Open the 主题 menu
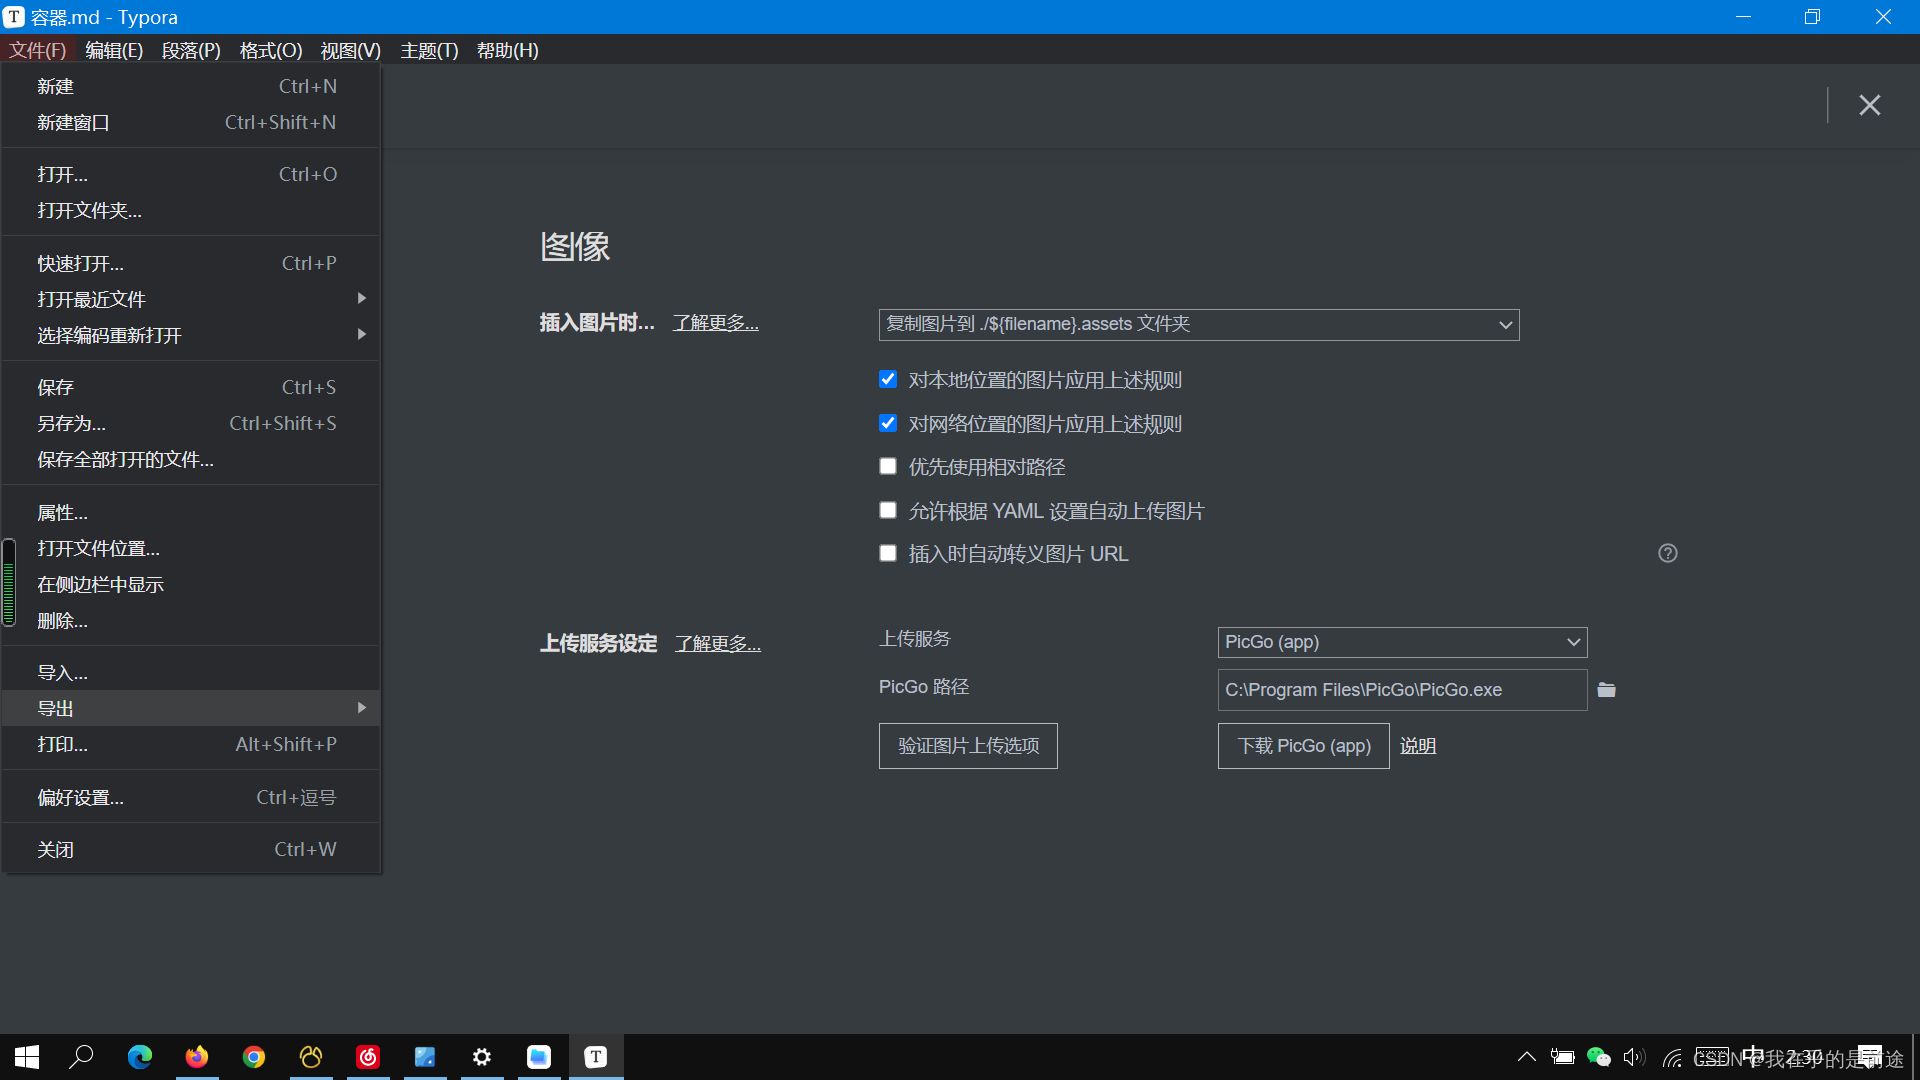This screenshot has height=1080, width=1920. click(429, 50)
